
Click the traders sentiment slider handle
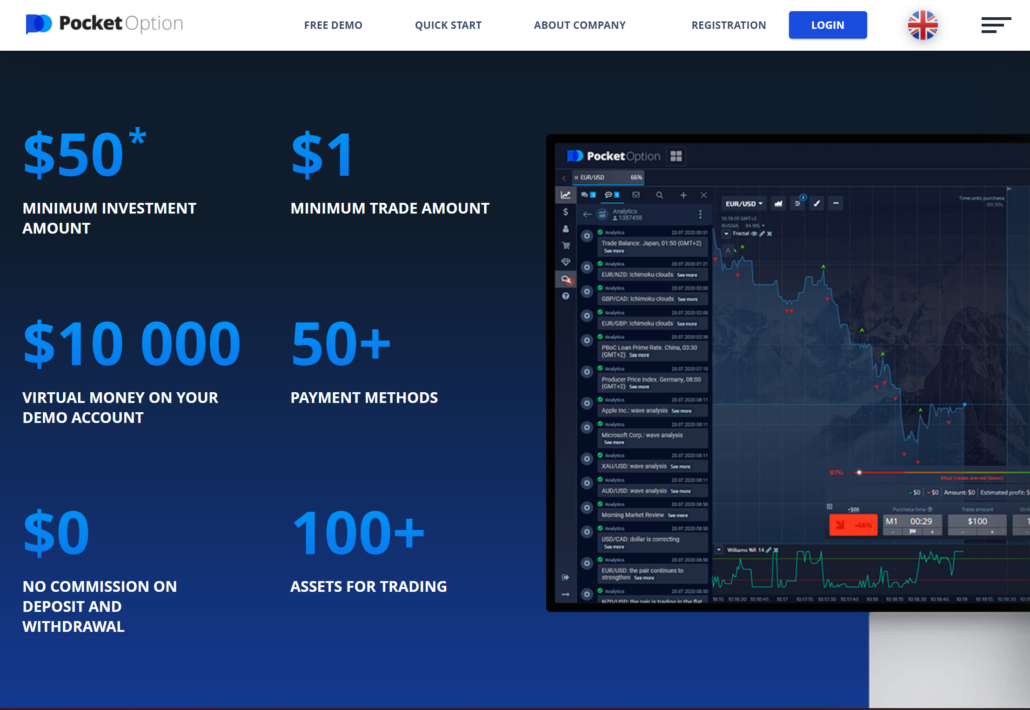pos(859,472)
